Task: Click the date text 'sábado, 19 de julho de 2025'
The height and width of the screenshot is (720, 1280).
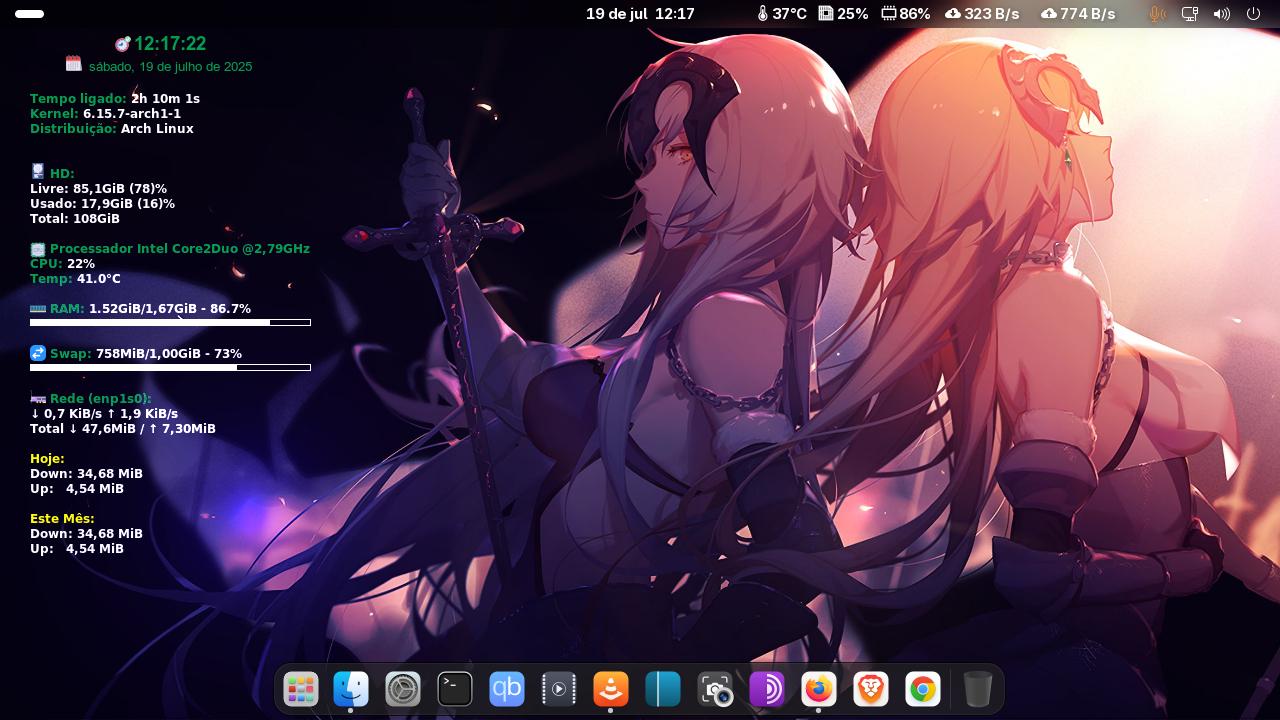Action: [x=170, y=67]
